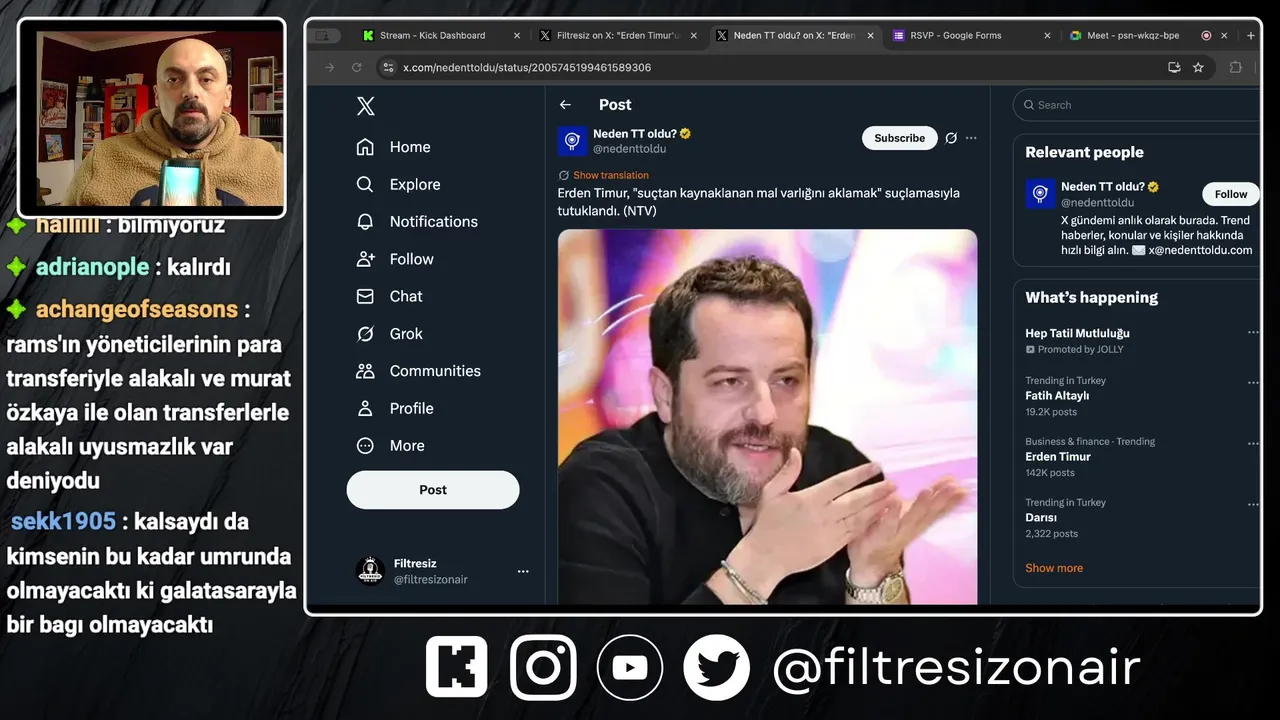Open post options three-dot menu
This screenshot has height=720, width=1280.
(971, 138)
